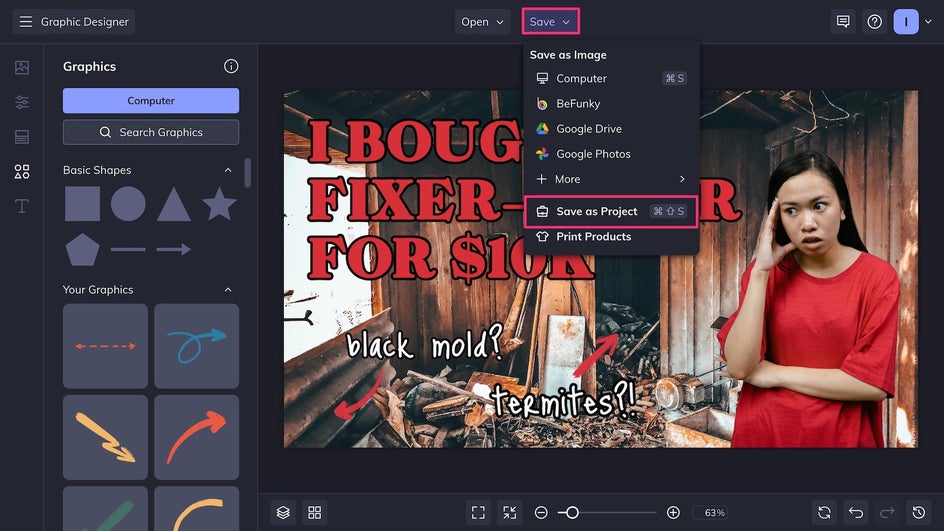
Task: Select the 'black mold?' text on canvas
Action: click(x=424, y=345)
